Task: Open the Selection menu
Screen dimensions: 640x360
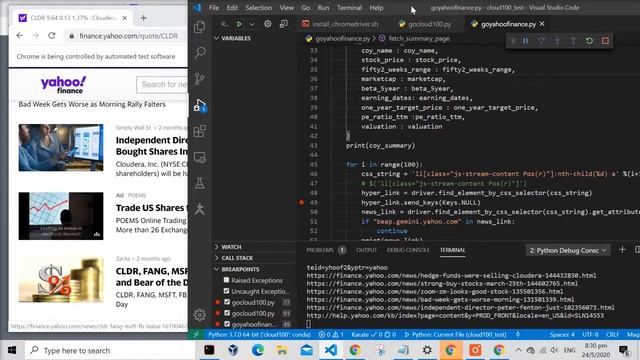Action: point(259,8)
